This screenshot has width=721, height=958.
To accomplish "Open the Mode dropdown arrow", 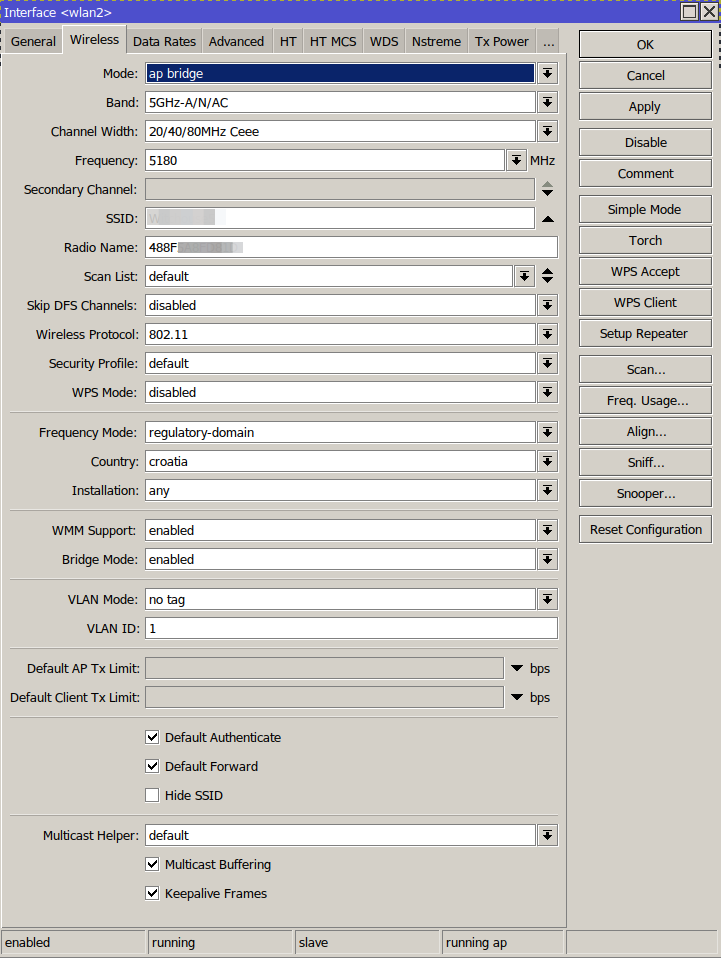I will point(547,73).
